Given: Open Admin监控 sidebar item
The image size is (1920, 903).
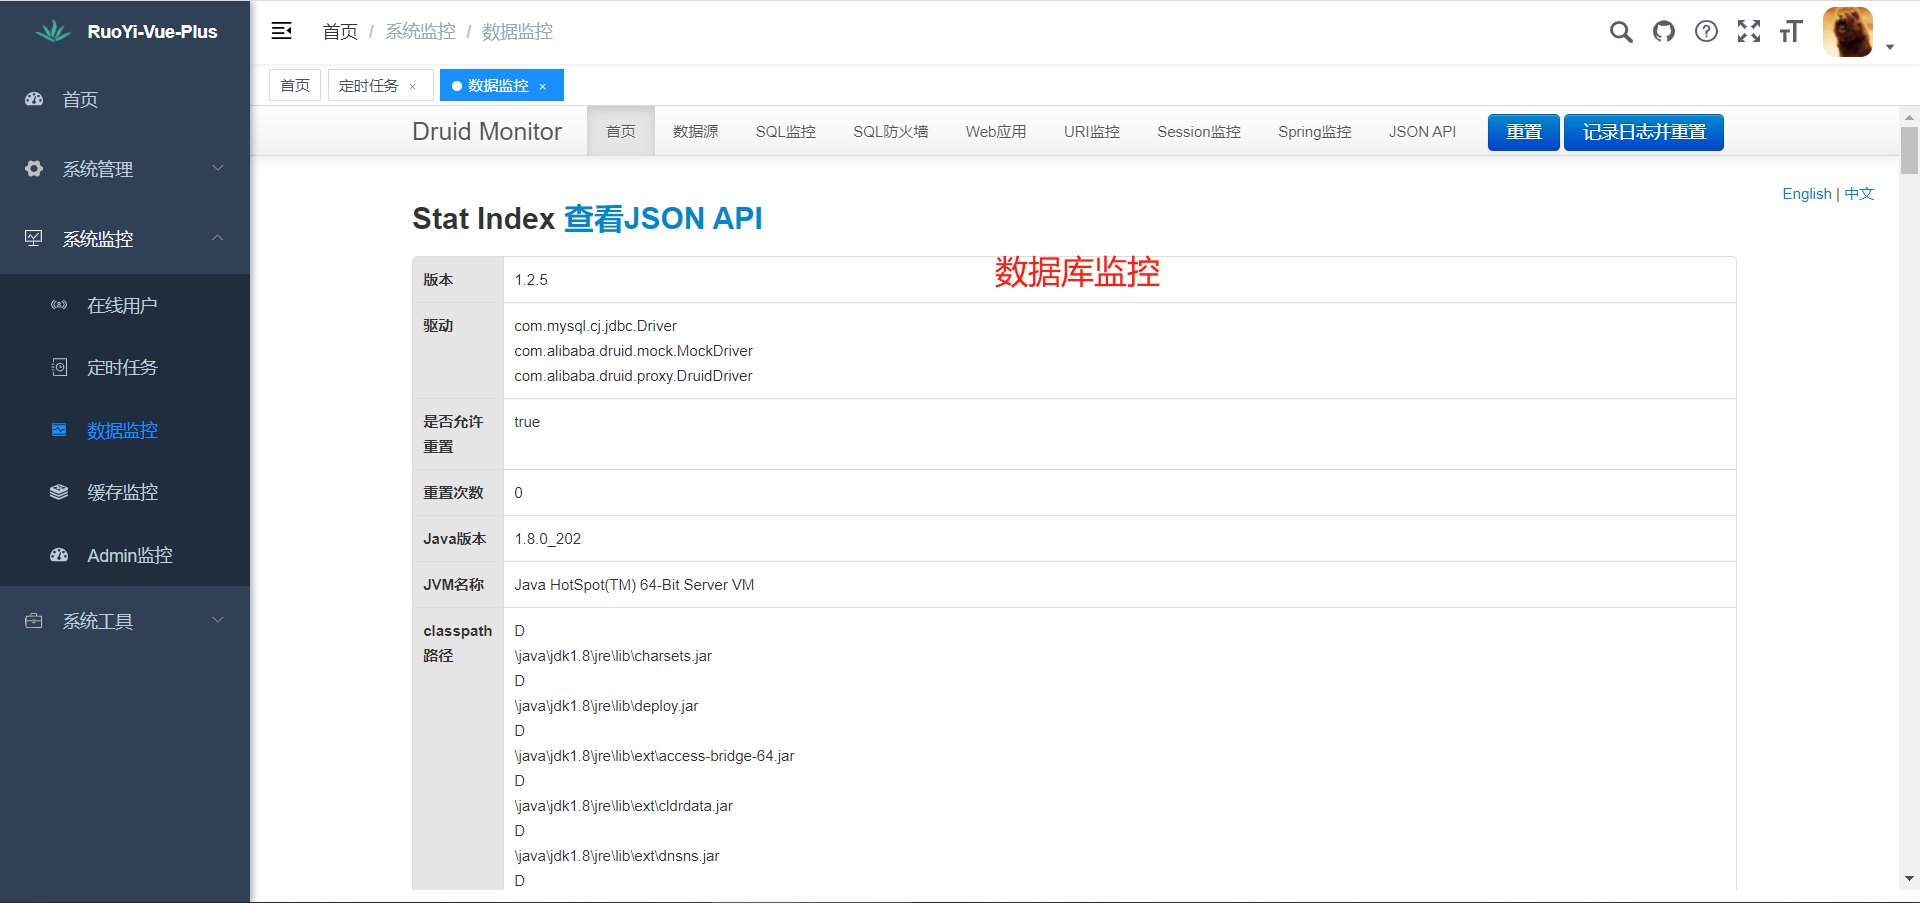Looking at the screenshot, I should click(125, 555).
